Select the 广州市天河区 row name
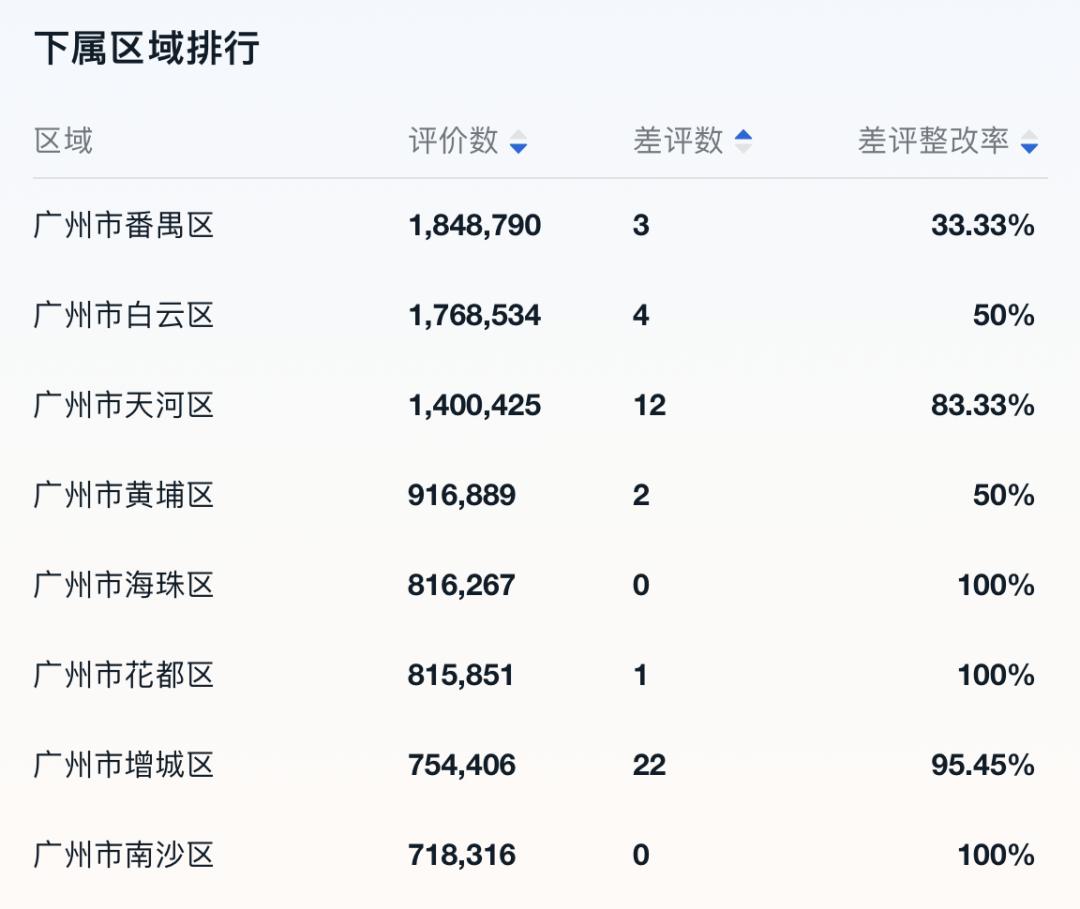 (124, 405)
